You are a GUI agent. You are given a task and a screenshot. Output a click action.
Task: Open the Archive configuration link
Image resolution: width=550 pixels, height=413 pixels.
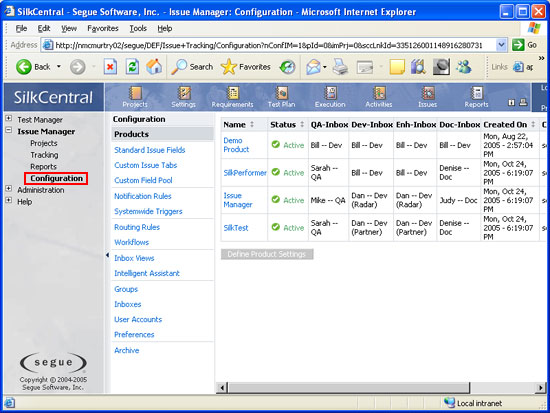coord(127,350)
